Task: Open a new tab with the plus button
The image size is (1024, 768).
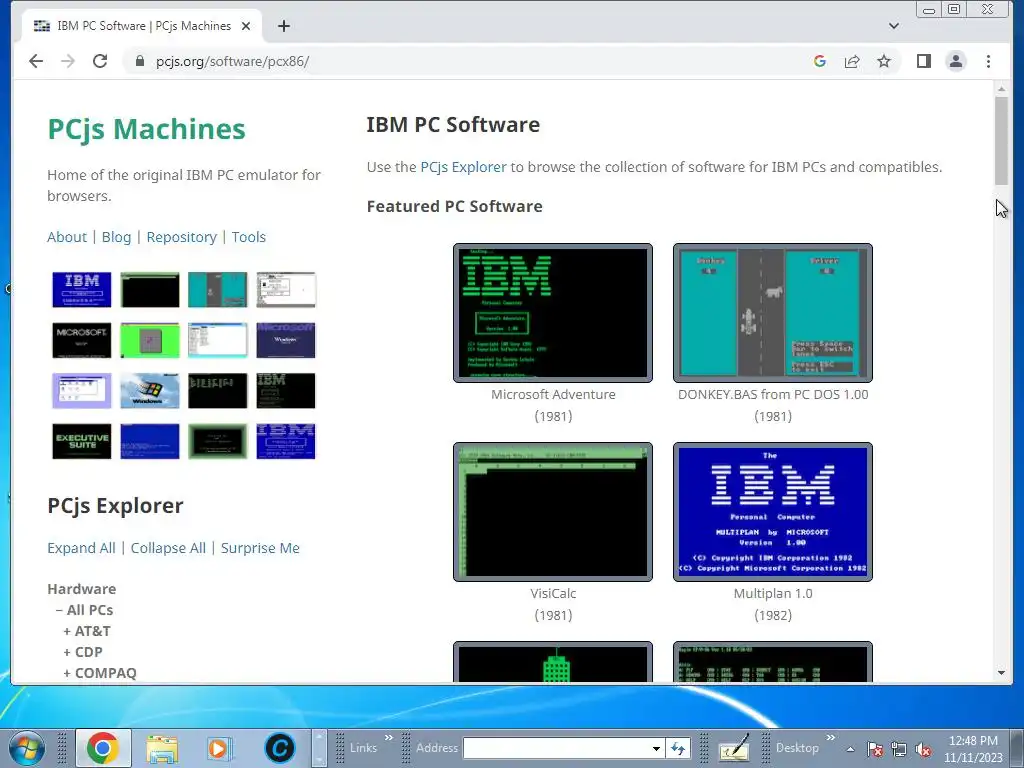Action: tap(283, 26)
